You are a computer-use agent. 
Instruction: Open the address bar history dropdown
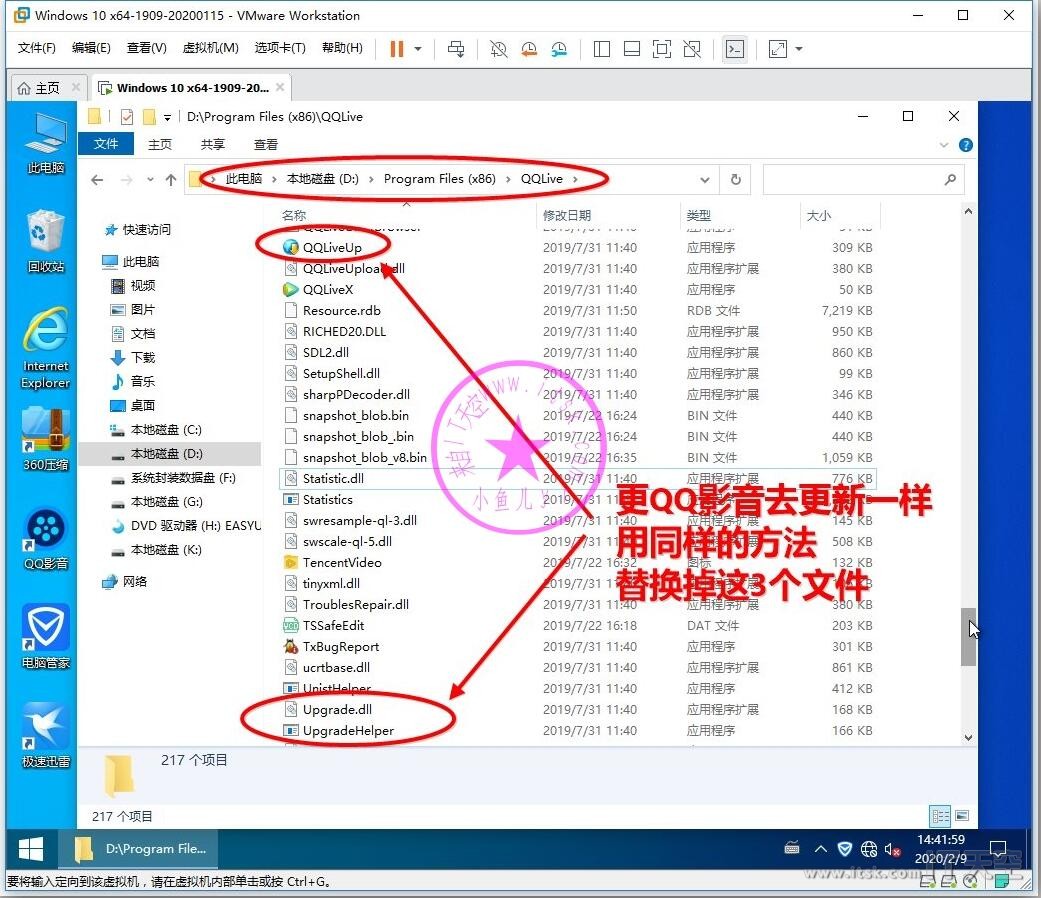pyautogui.click(x=704, y=180)
